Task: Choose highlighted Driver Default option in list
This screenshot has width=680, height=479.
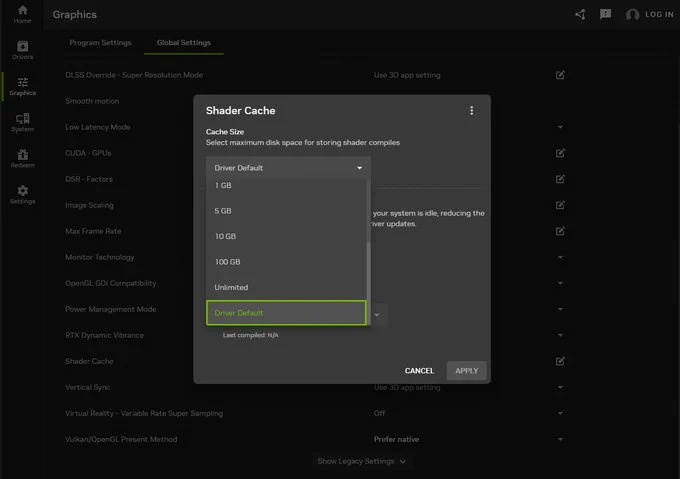Action: pos(286,313)
